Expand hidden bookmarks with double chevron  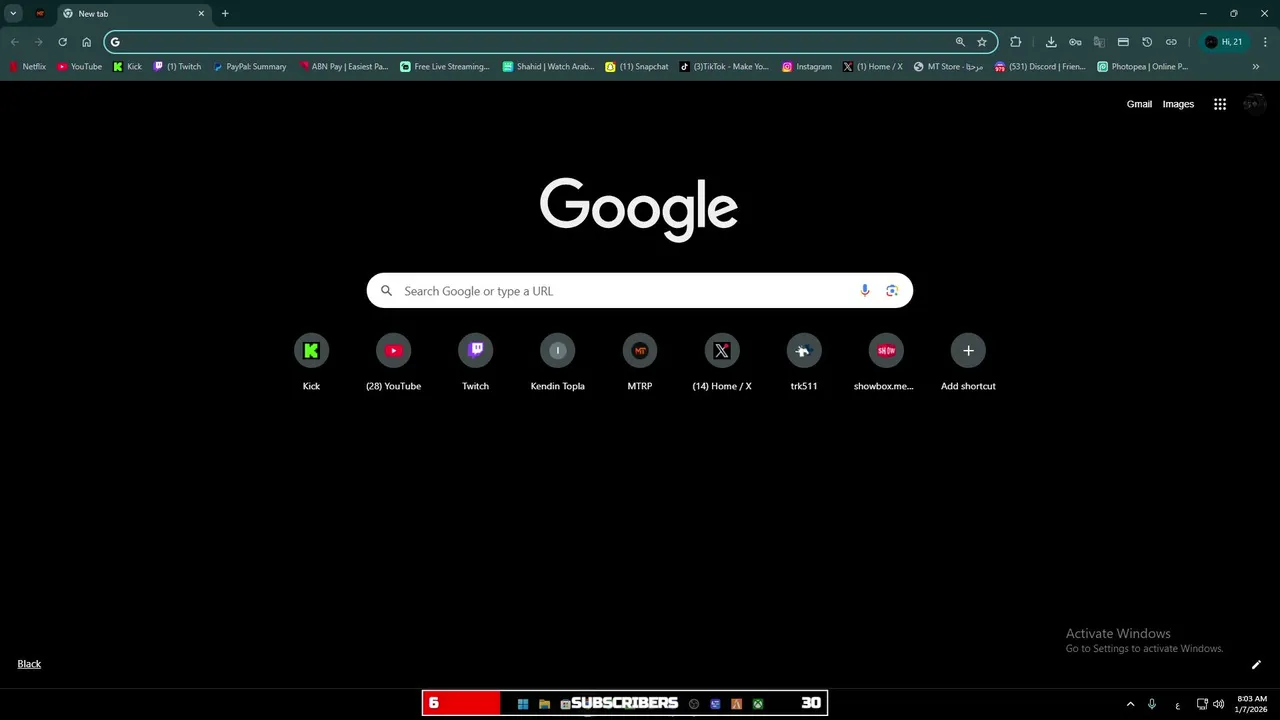[1256, 67]
